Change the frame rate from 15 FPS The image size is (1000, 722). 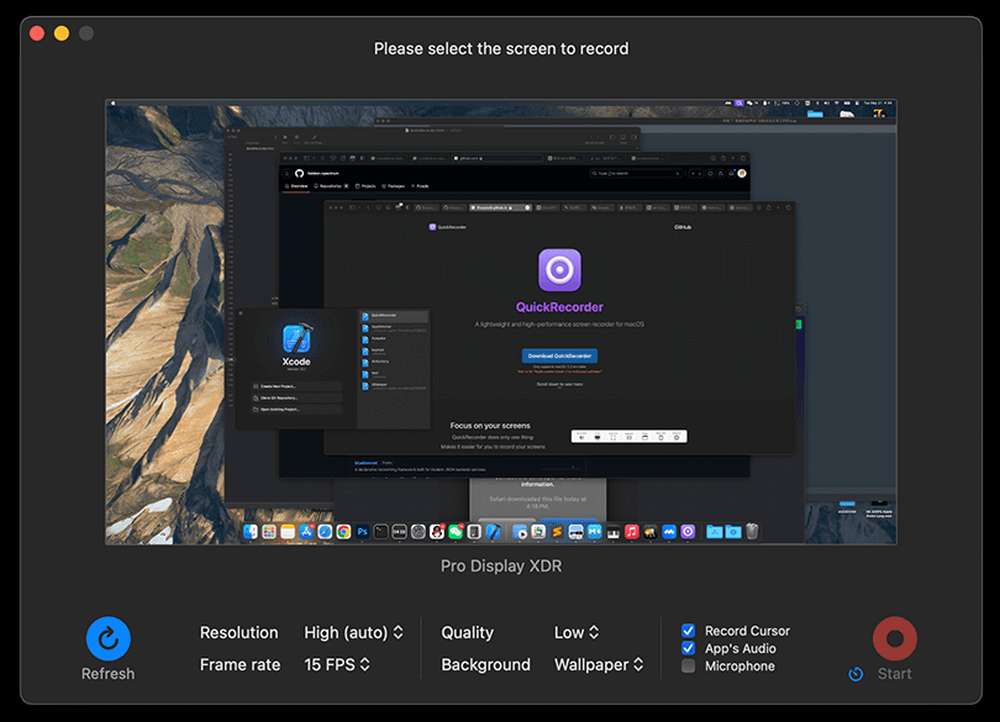(x=337, y=665)
